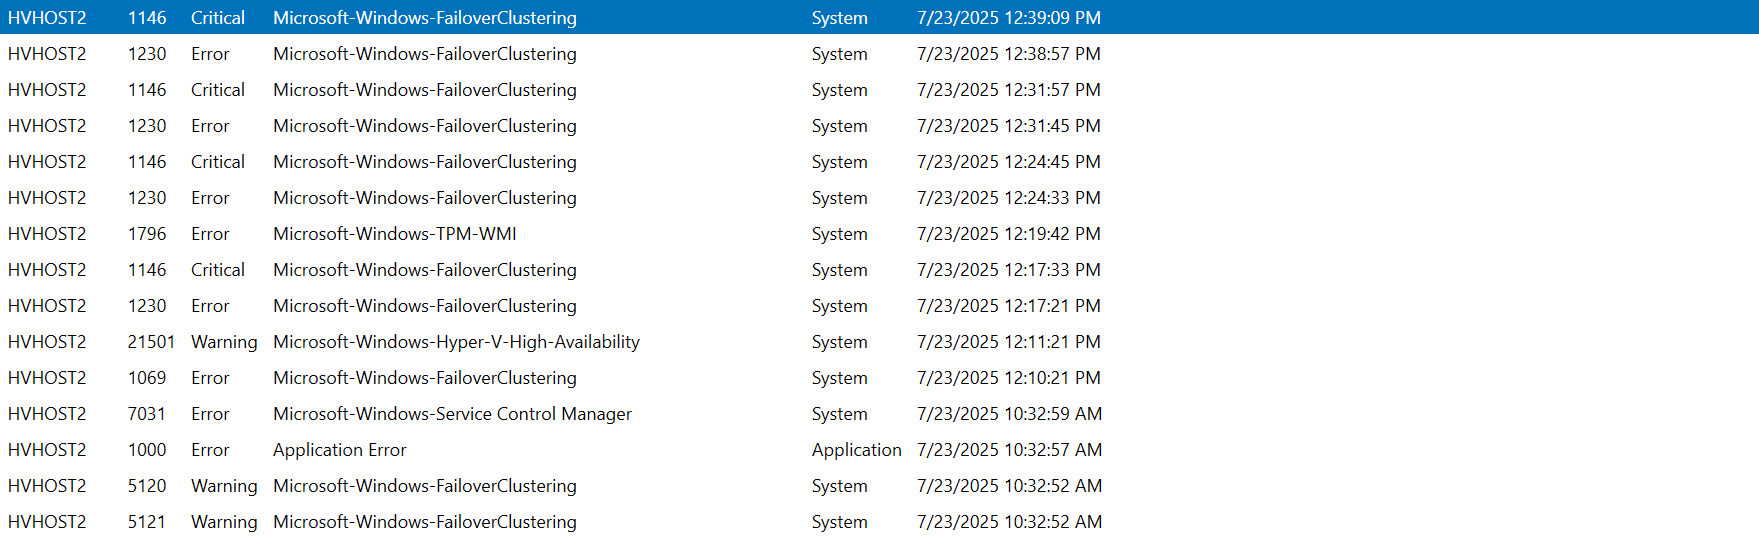The width and height of the screenshot is (1759, 538).
Task: Select event ID 1069 error row
Action: click(x=879, y=378)
